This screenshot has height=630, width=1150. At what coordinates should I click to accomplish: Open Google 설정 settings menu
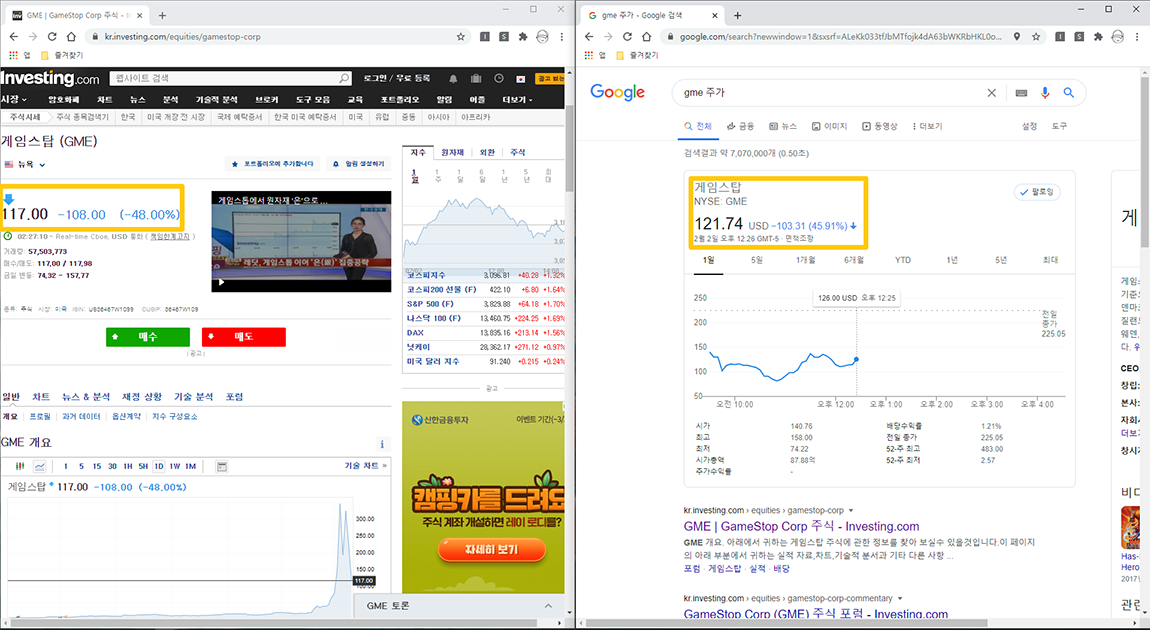click(1030, 126)
